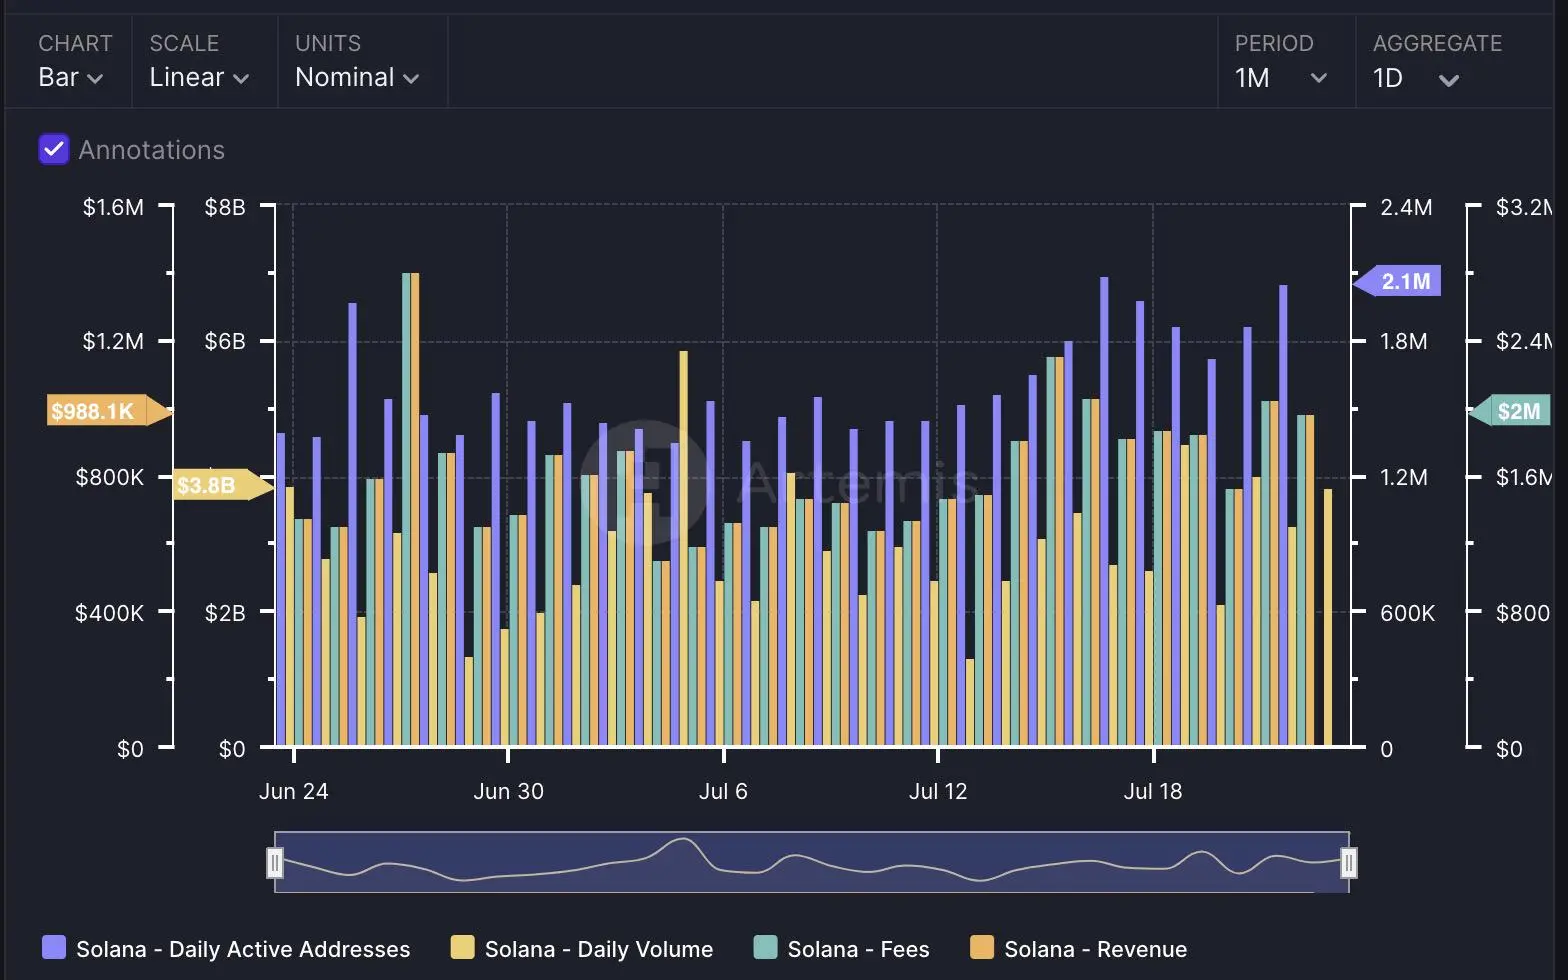
Task: Click the $988.1K orange axis annotation tag
Action: point(97,411)
